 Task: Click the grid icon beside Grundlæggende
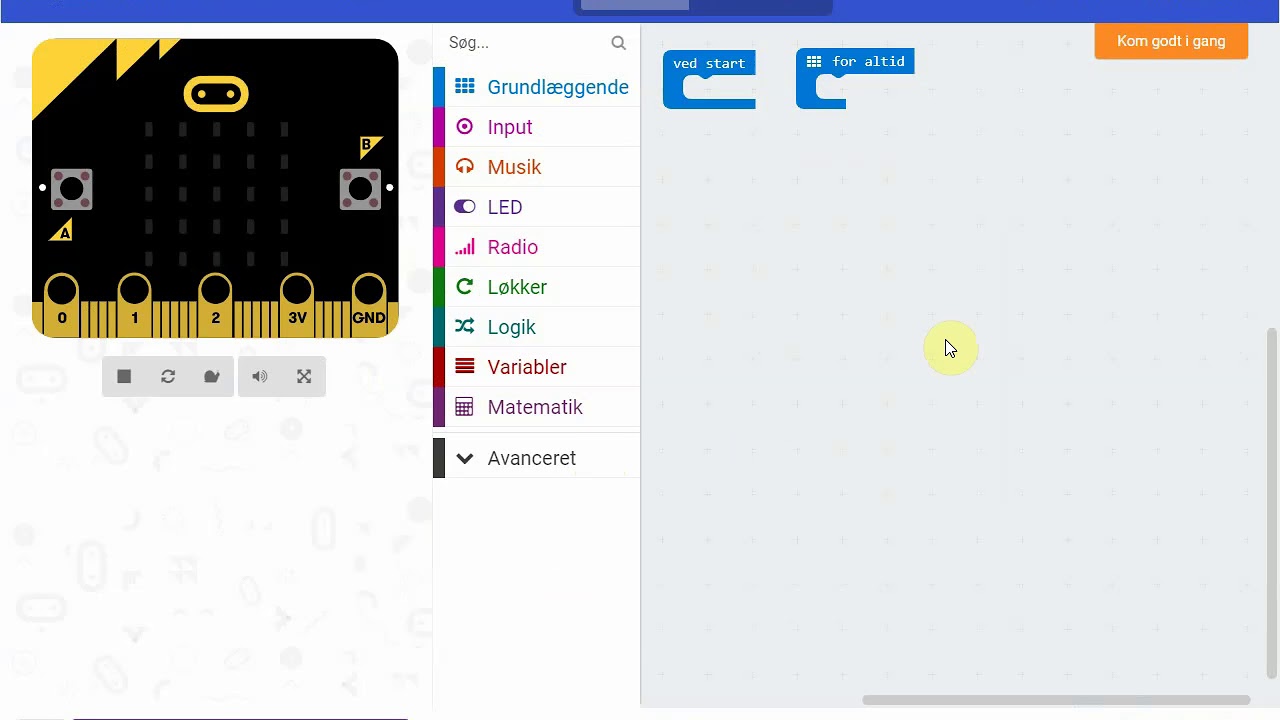(x=464, y=86)
